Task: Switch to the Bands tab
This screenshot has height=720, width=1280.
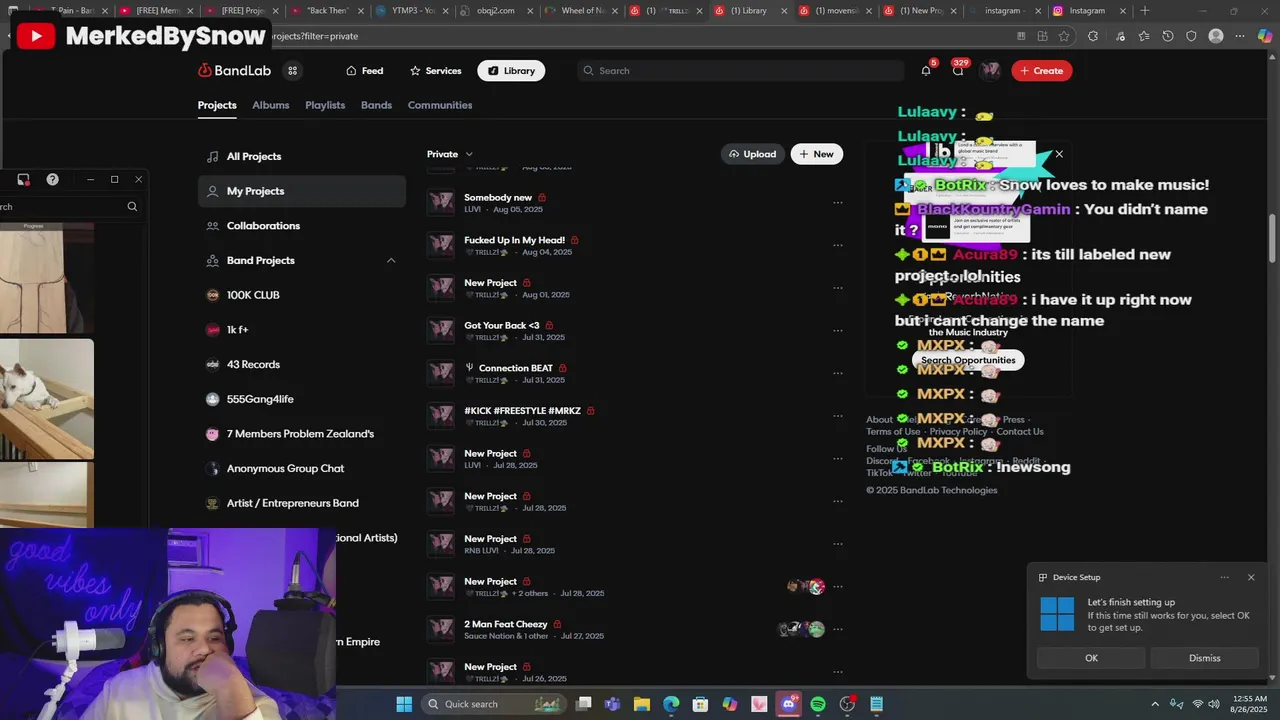Action: pyautogui.click(x=376, y=105)
